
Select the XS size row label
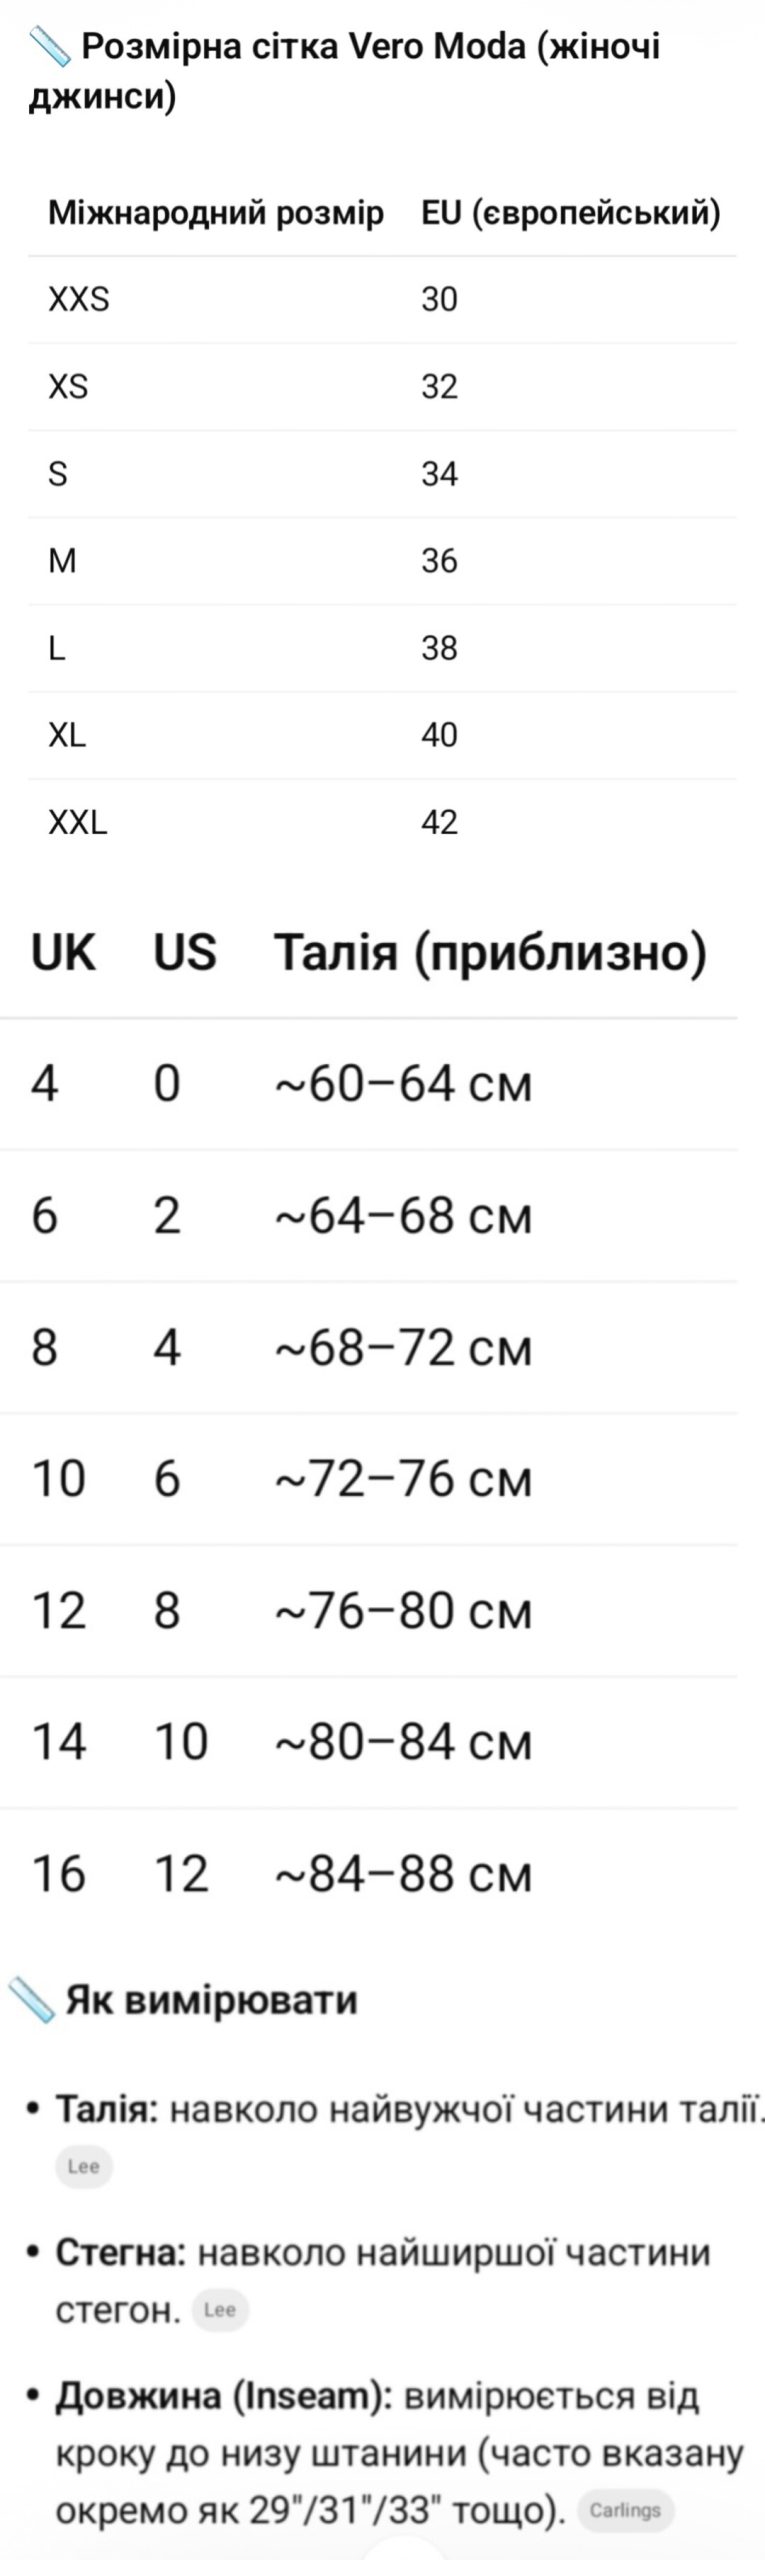pyautogui.click(x=68, y=386)
